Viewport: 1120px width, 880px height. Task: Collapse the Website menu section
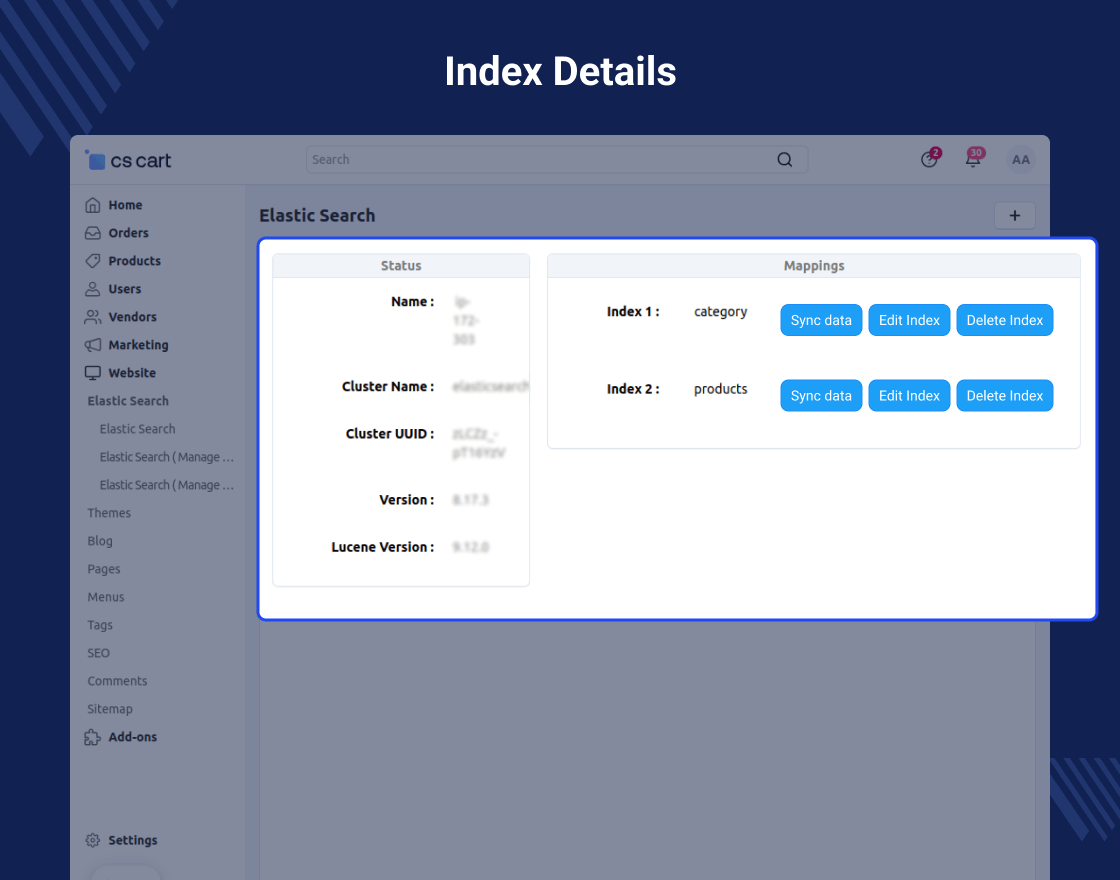tap(131, 373)
